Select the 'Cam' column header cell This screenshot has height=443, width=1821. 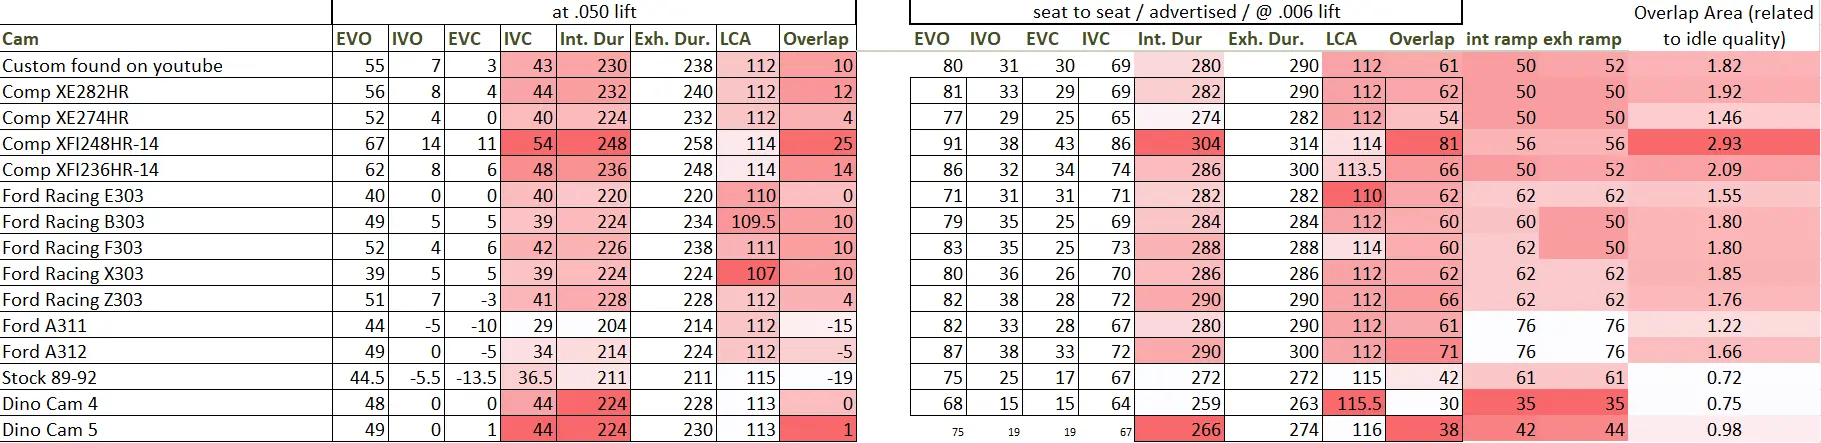[x=166, y=39]
